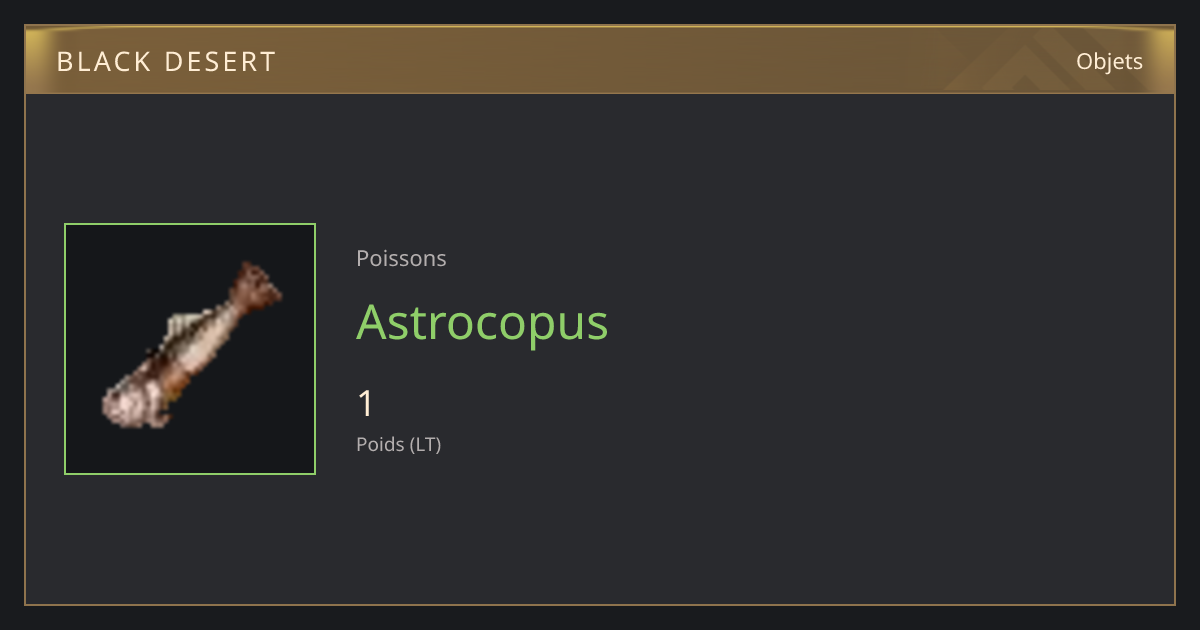This screenshot has width=1200, height=630.
Task: Open the Objets section link
Action: click(1109, 62)
